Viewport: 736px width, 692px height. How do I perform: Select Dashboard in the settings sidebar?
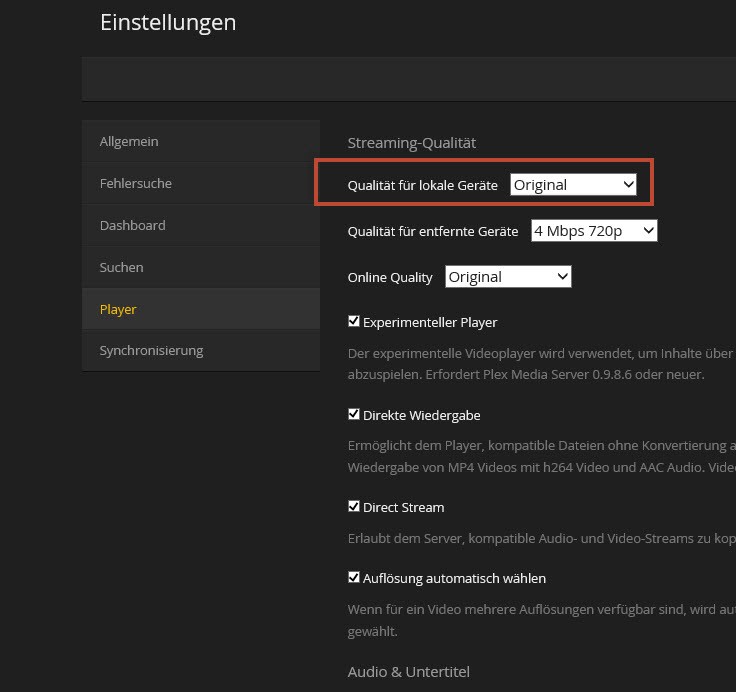132,226
